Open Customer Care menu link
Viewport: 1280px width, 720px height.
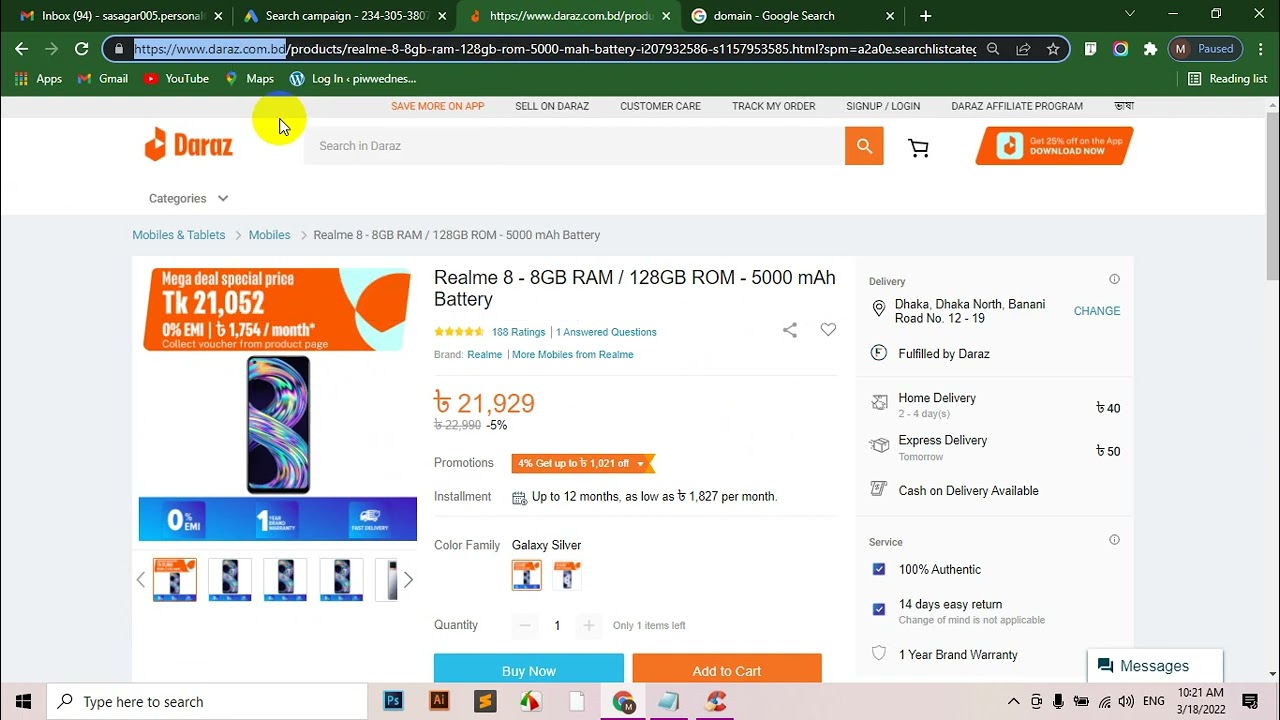pos(660,106)
